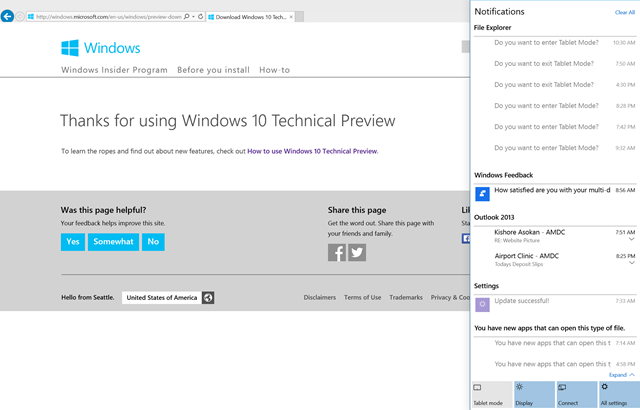Click Clear All notifications
The width and height of the screenshot is (640, 410).
(624, 12)
